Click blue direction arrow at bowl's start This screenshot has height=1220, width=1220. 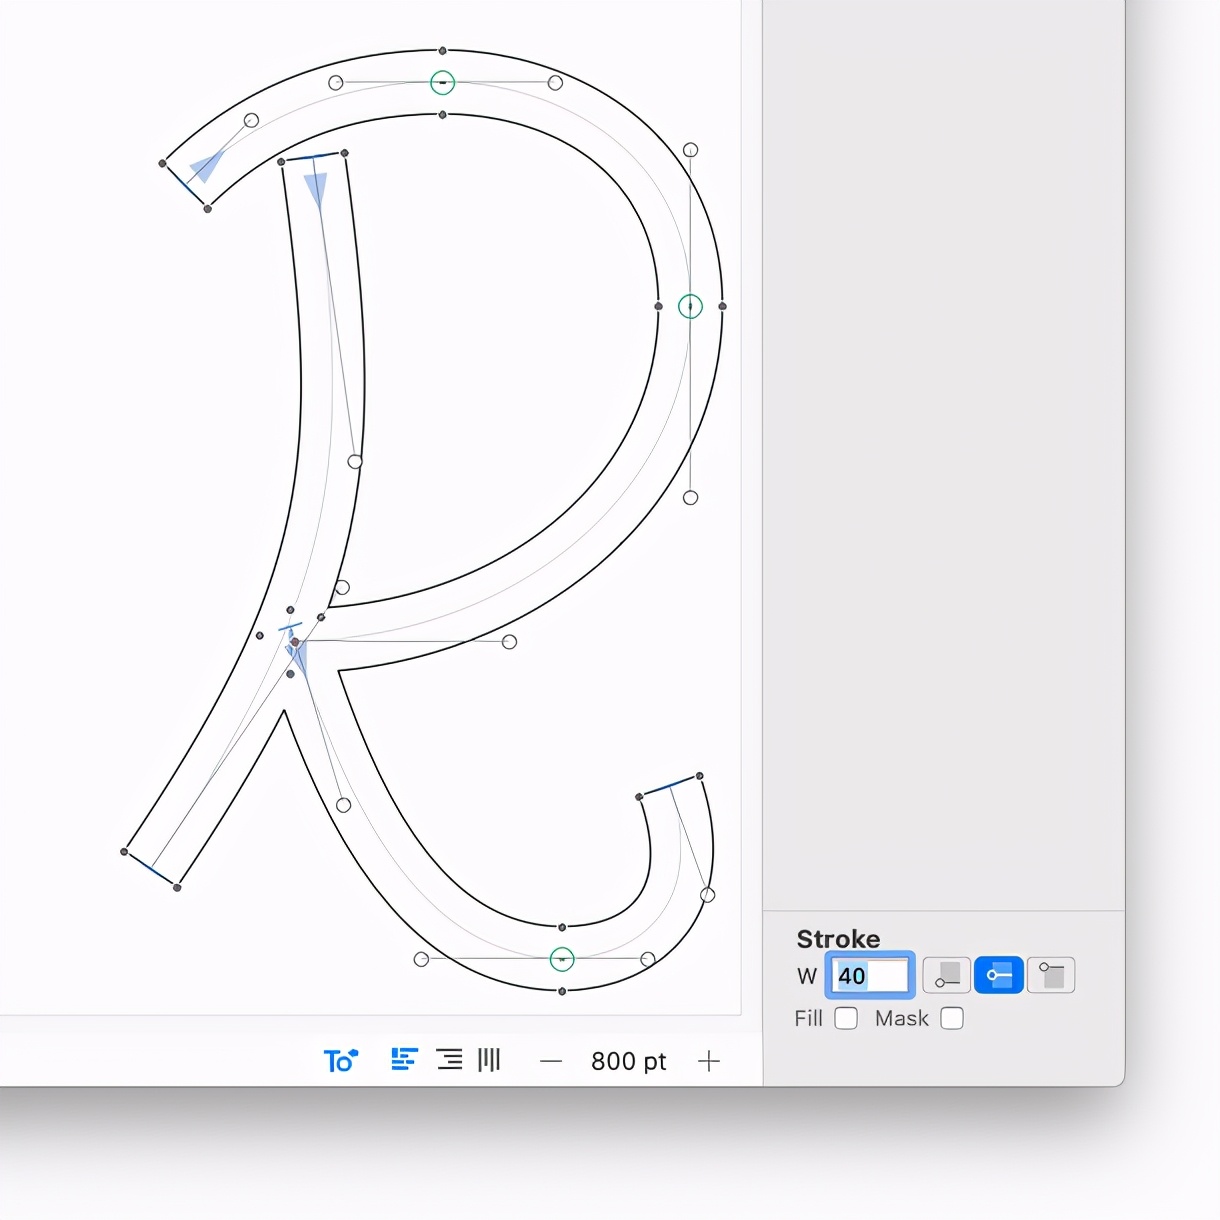pyautogui.click(x=207, y=166)
